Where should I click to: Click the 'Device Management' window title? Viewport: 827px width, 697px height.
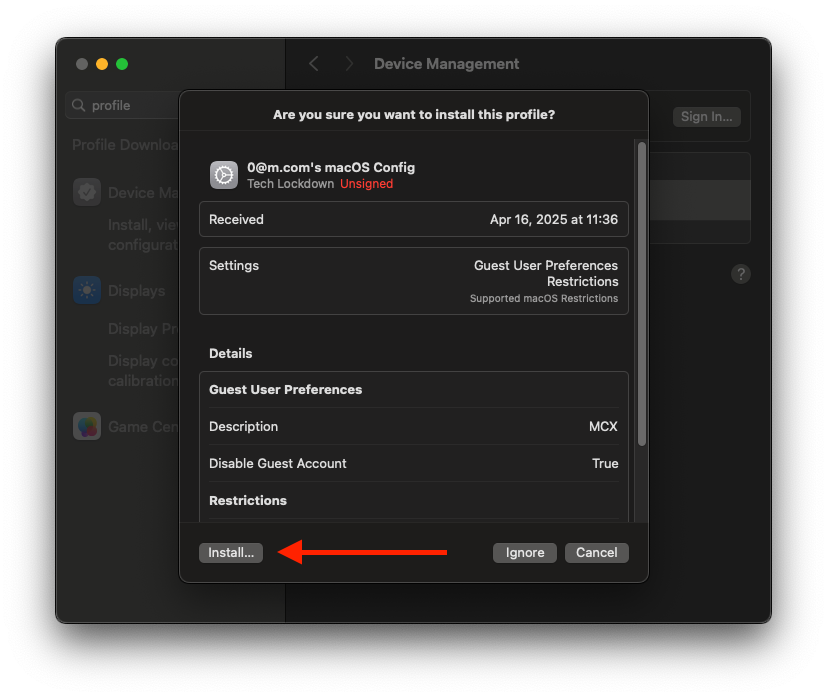click(446, 64)
